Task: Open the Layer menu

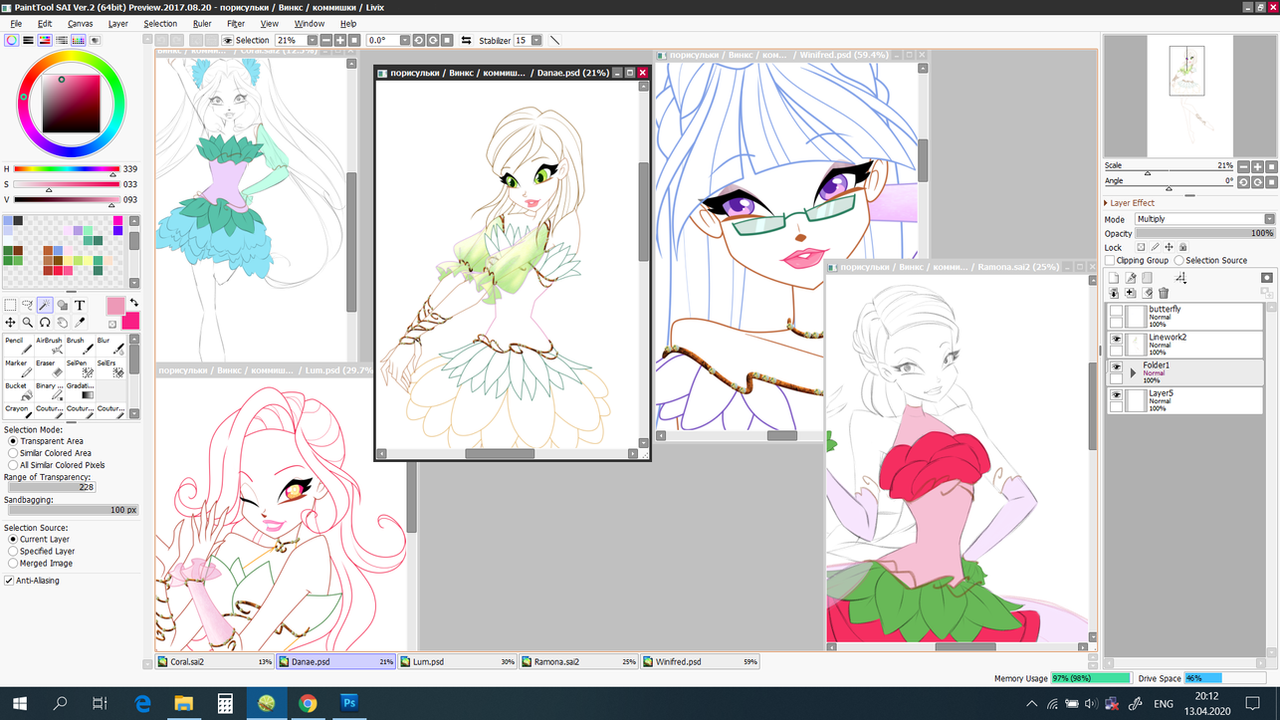Action: [x=118, y=23]
